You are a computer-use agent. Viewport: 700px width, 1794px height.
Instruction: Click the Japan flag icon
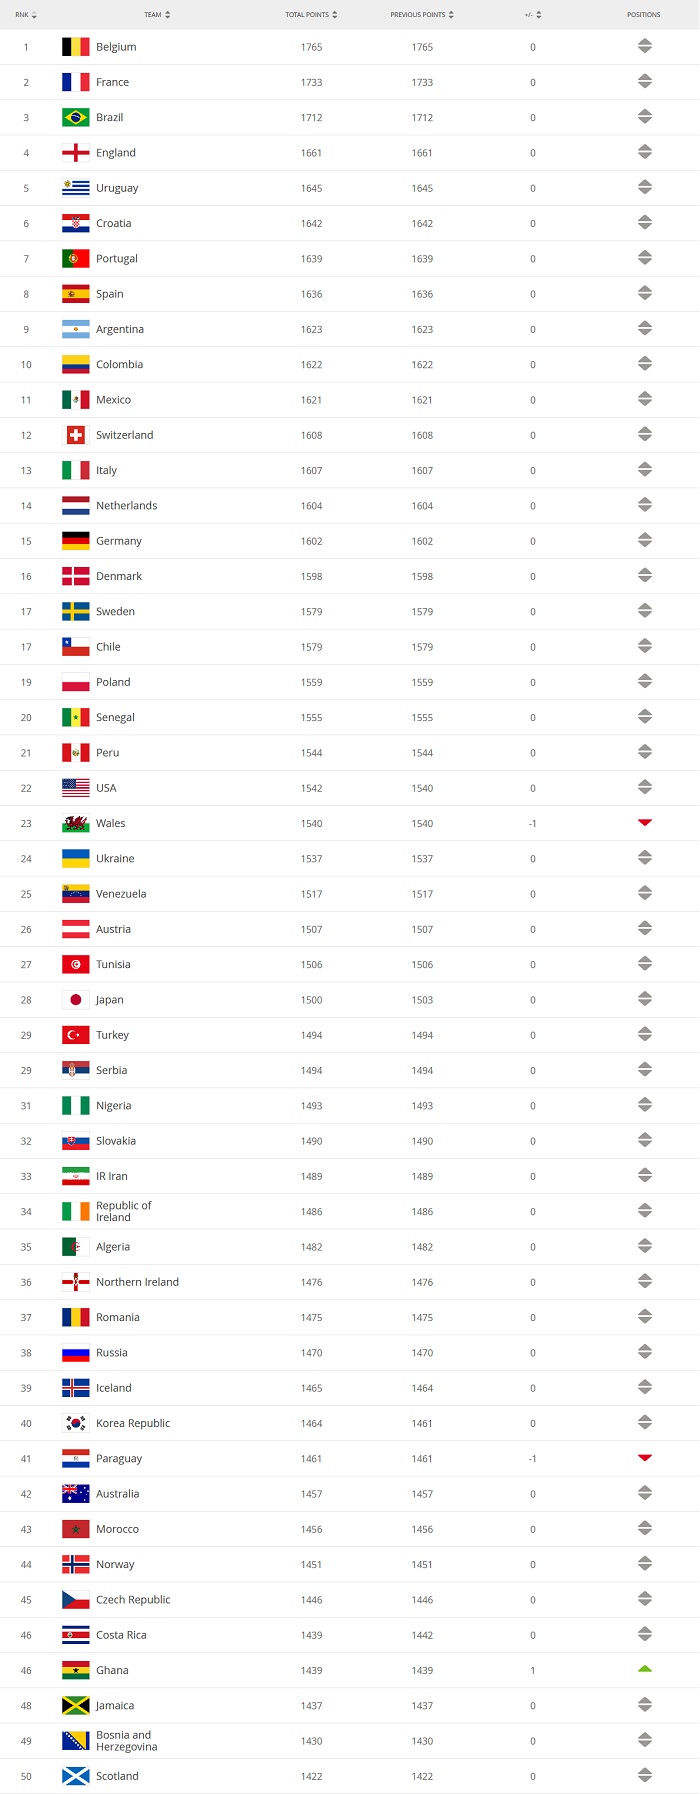point(75,1000)
